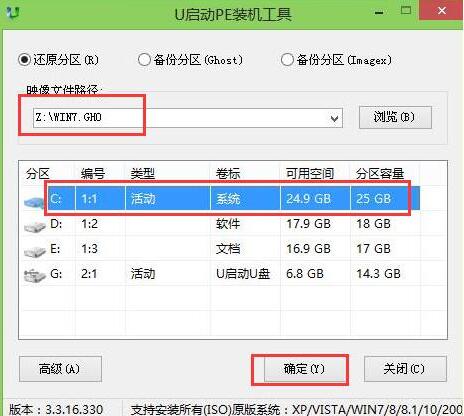Select the 还原分区 (R) radio option

click(24, 60)
